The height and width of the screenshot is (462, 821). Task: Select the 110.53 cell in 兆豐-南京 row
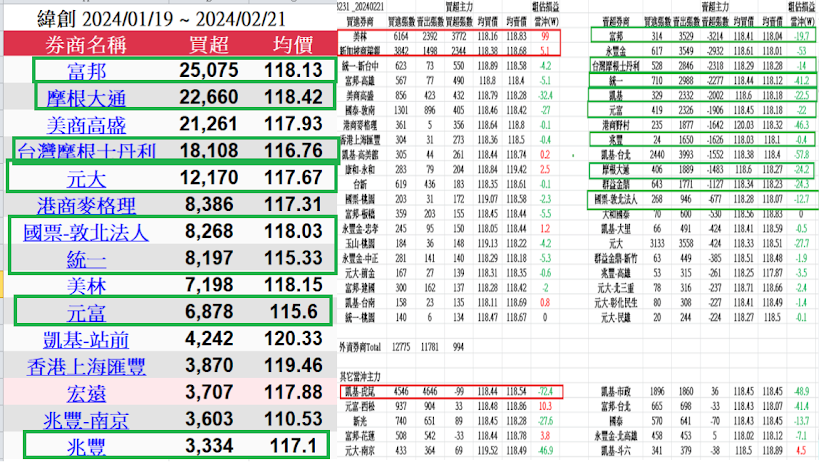[x=293, y=419]
